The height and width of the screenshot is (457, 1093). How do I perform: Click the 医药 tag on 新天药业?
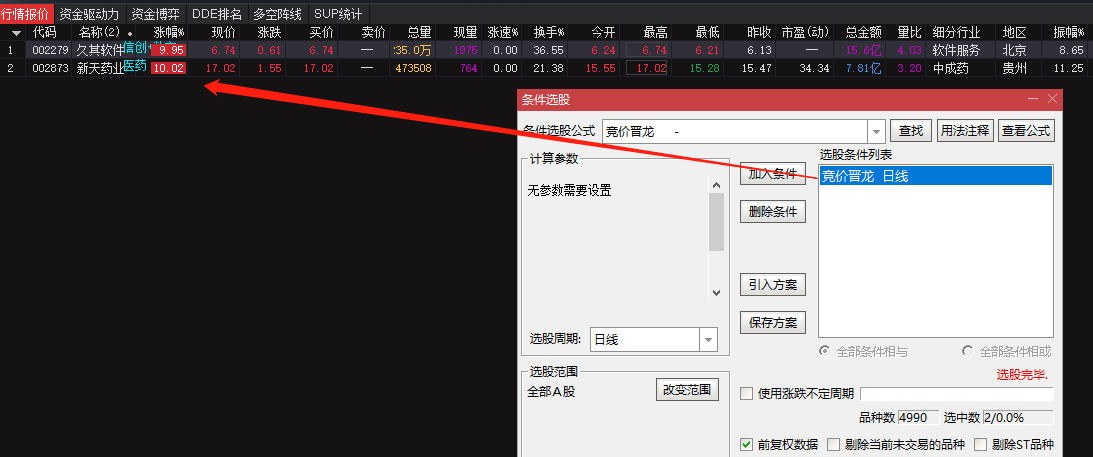(135, 66)
